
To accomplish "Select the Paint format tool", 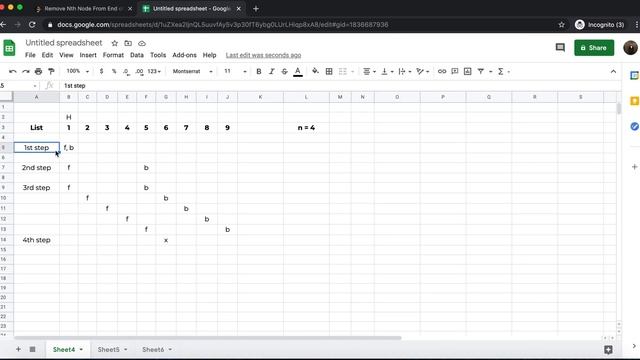I will [x=51, y=71].
